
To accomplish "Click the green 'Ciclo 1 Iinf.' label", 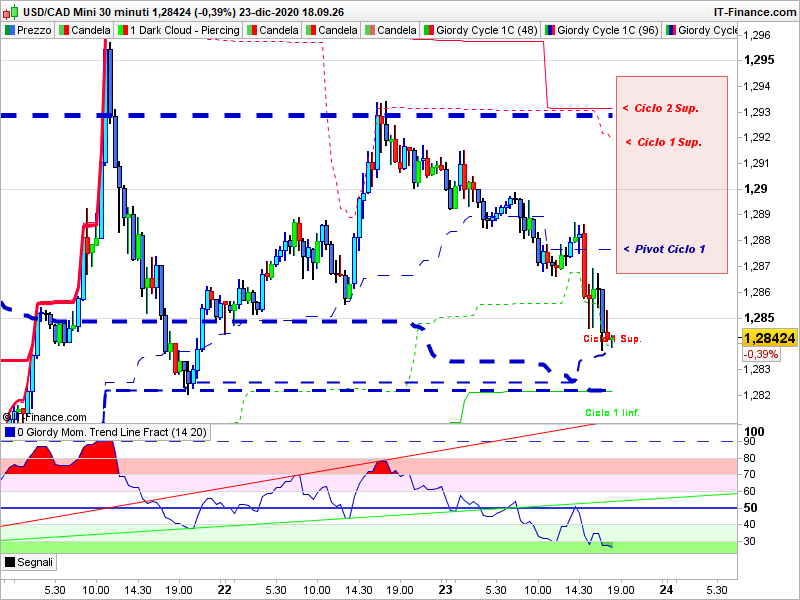I will pyautogui.click(x=612, y=412).
